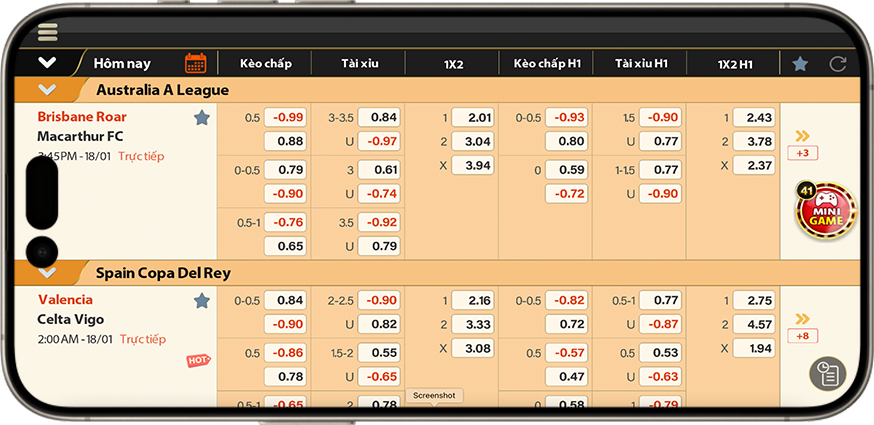Pick 1X2 odds 2.01 for Brisbane Roar

472,117
